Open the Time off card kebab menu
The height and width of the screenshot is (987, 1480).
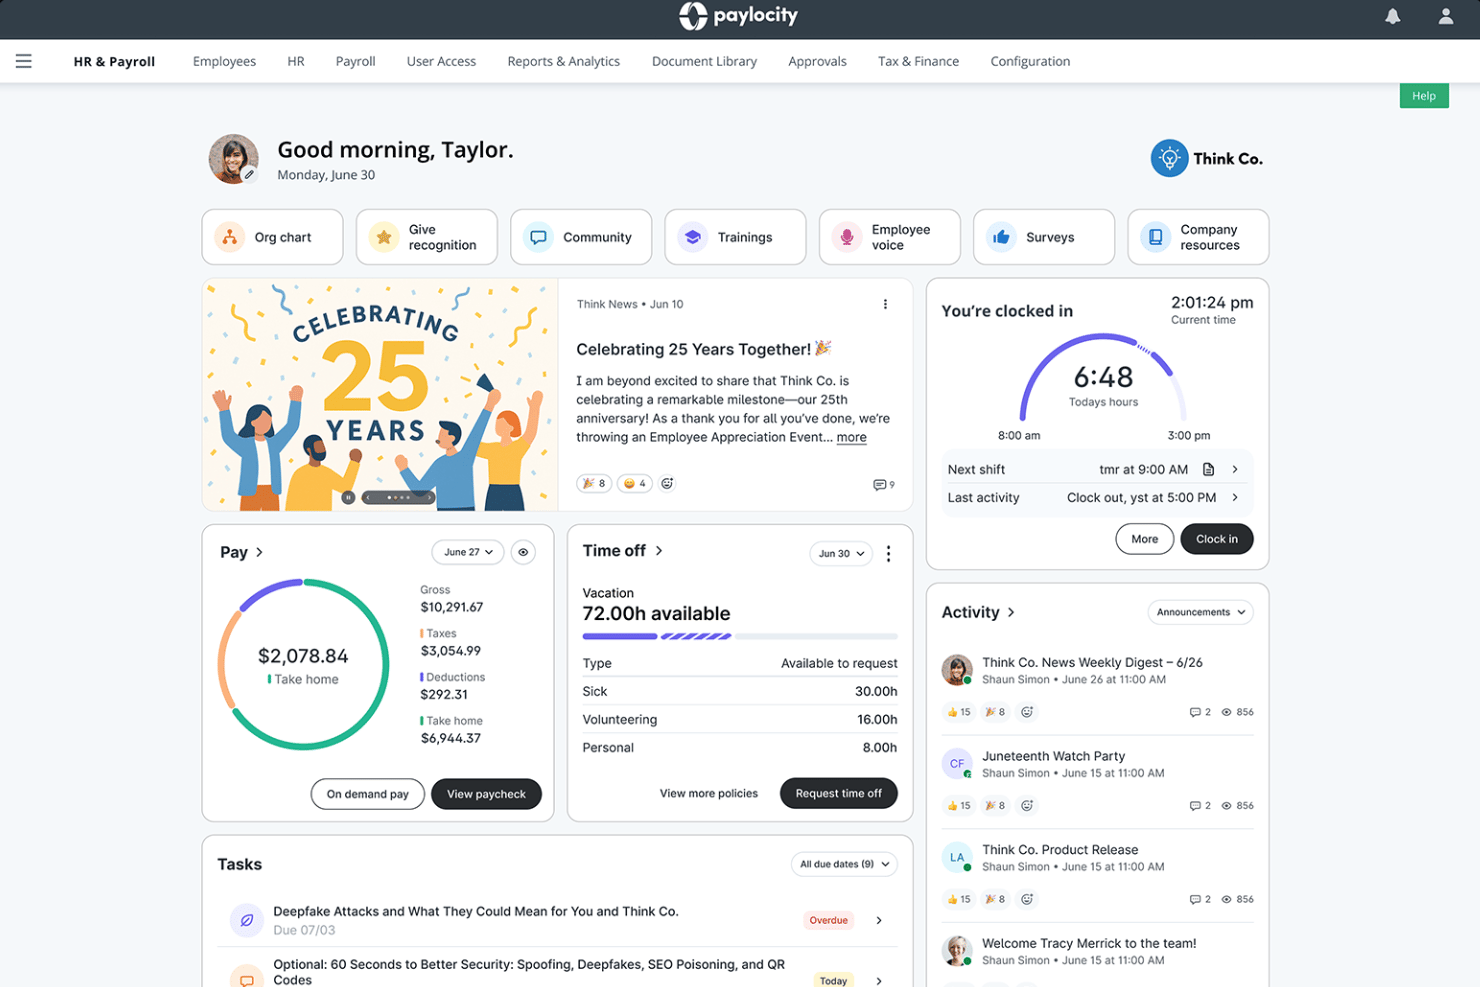pyautogui.click(x=888, y=553)
